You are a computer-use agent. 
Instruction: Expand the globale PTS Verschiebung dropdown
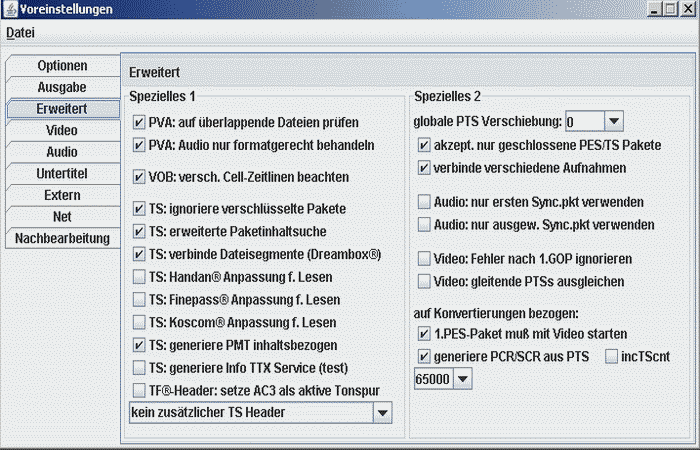[x=614, y=122]
